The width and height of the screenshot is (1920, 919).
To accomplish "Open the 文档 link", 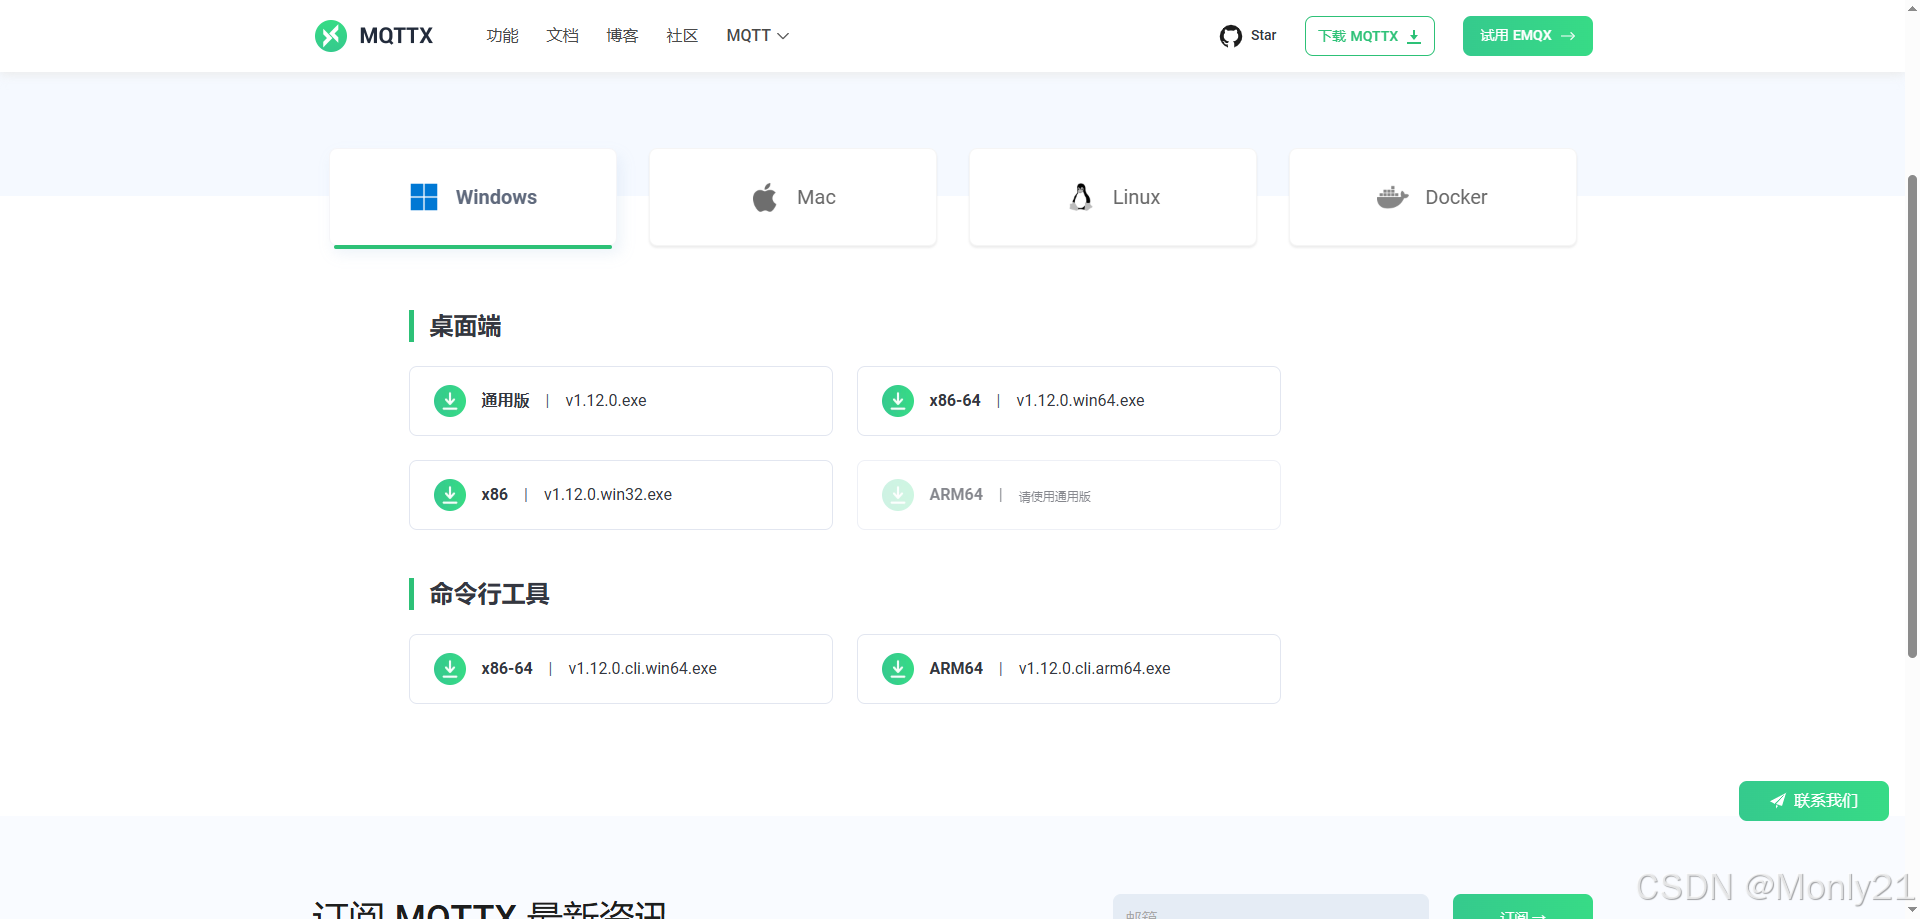I will 562,35.
